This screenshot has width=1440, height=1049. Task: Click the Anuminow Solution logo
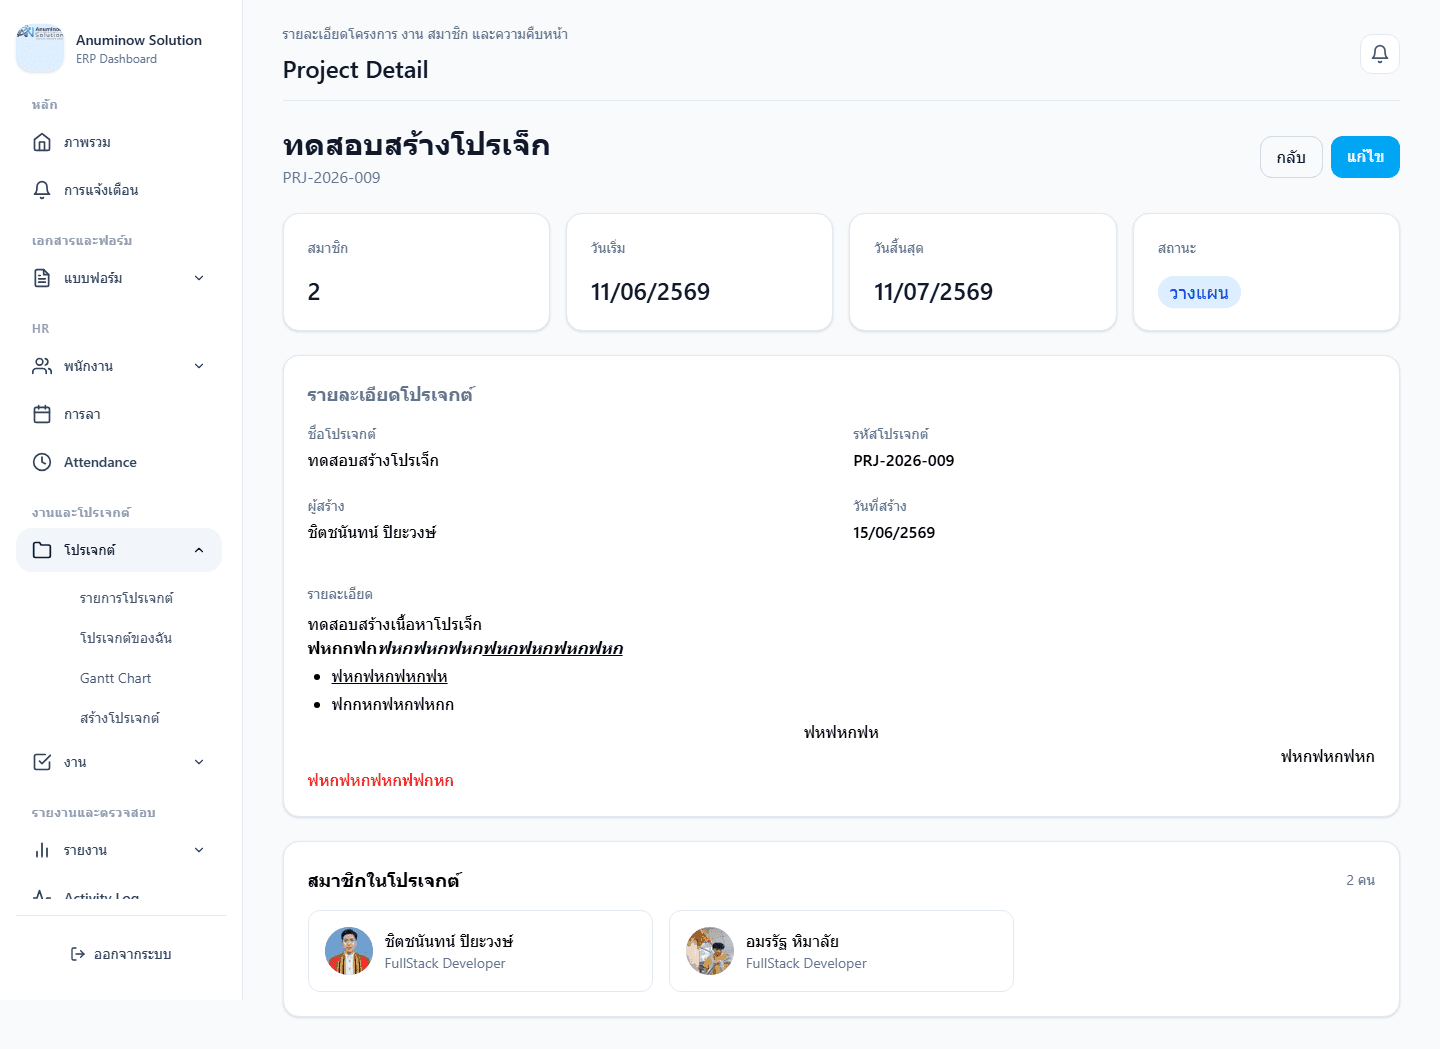click(40, 48)
